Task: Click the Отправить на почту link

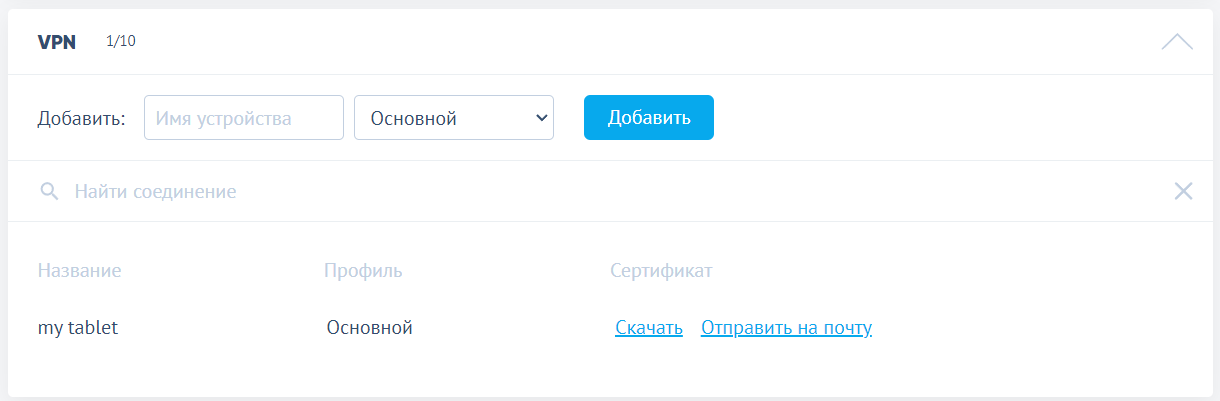Action: coord(786,328)
